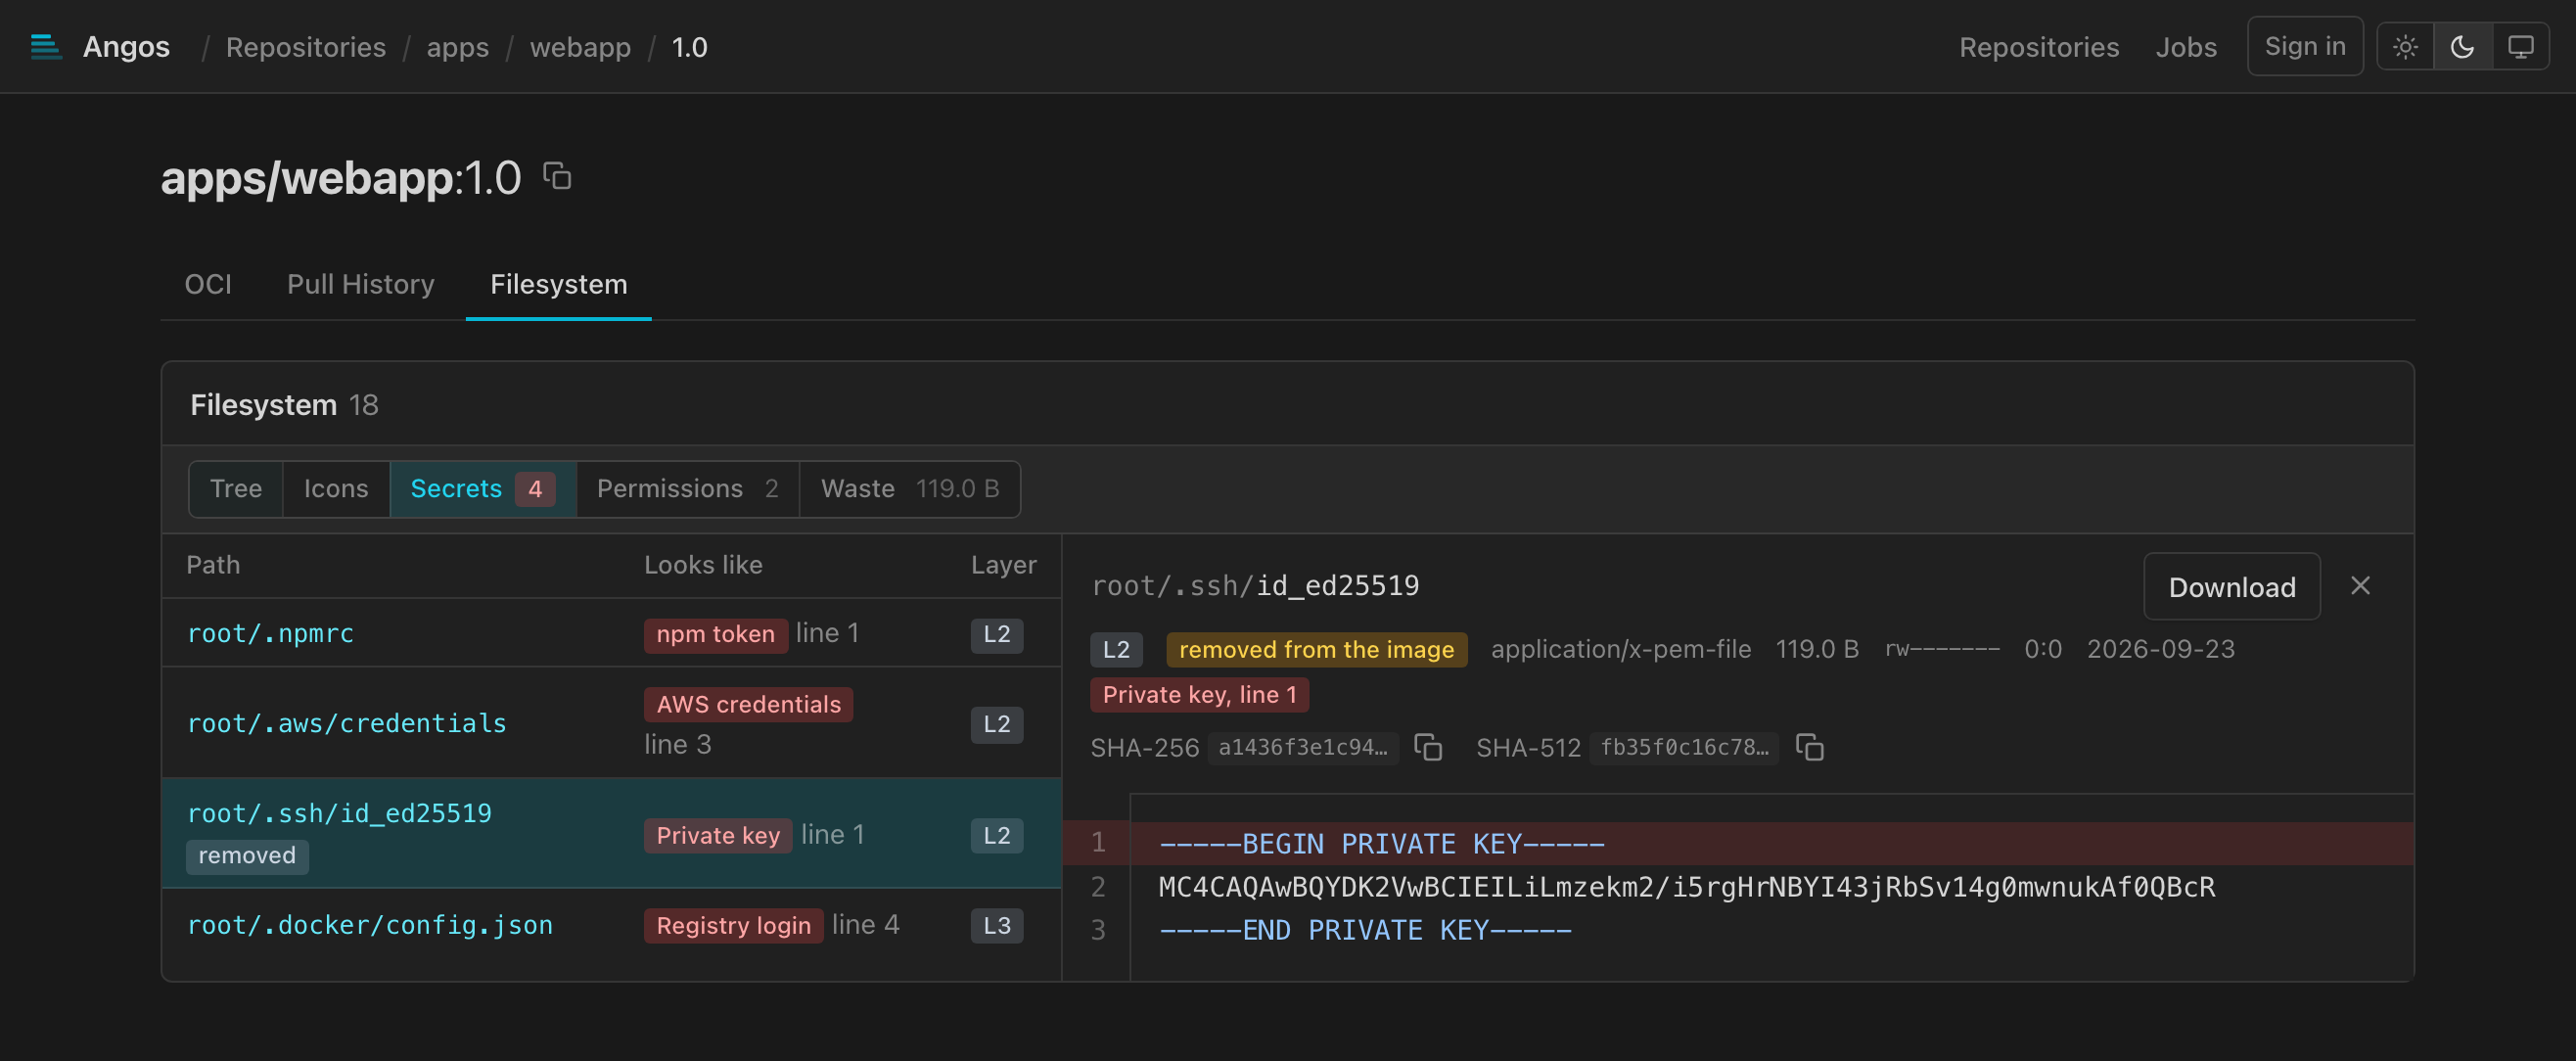Show the Icons view
Screen dimensions: 2576x1061
tap(336, 489)
